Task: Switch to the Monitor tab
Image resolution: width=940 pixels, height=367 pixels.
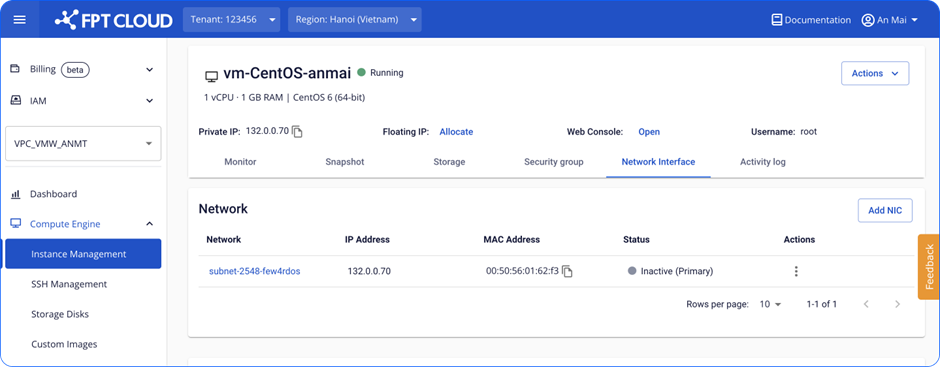Action: 240,162
